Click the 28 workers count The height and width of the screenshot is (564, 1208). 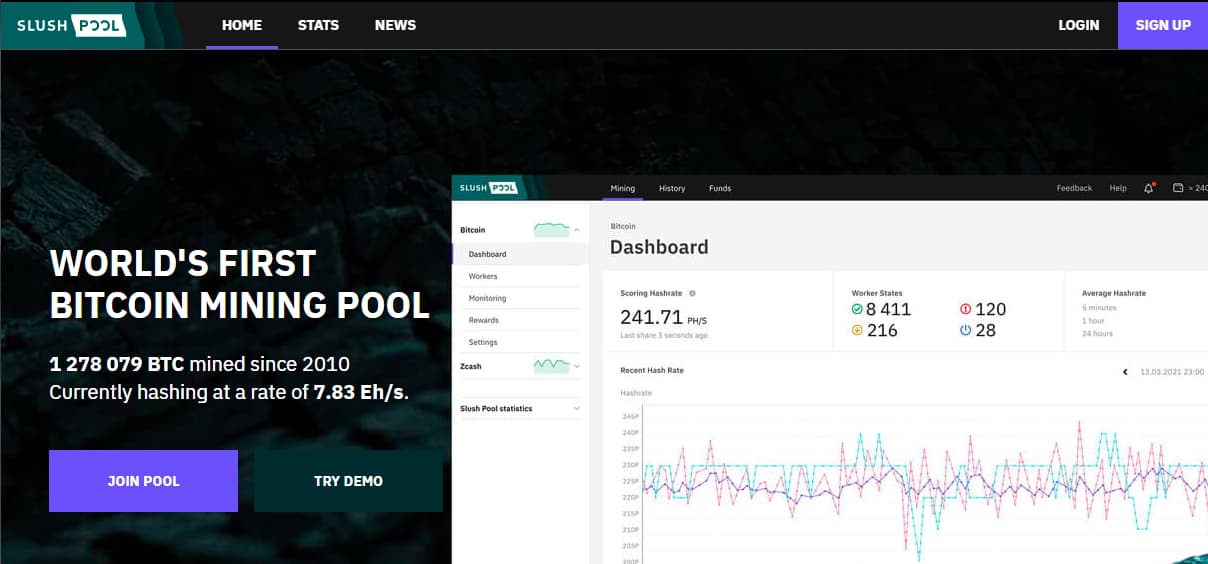pyautogui.click(x=985, y=330)
